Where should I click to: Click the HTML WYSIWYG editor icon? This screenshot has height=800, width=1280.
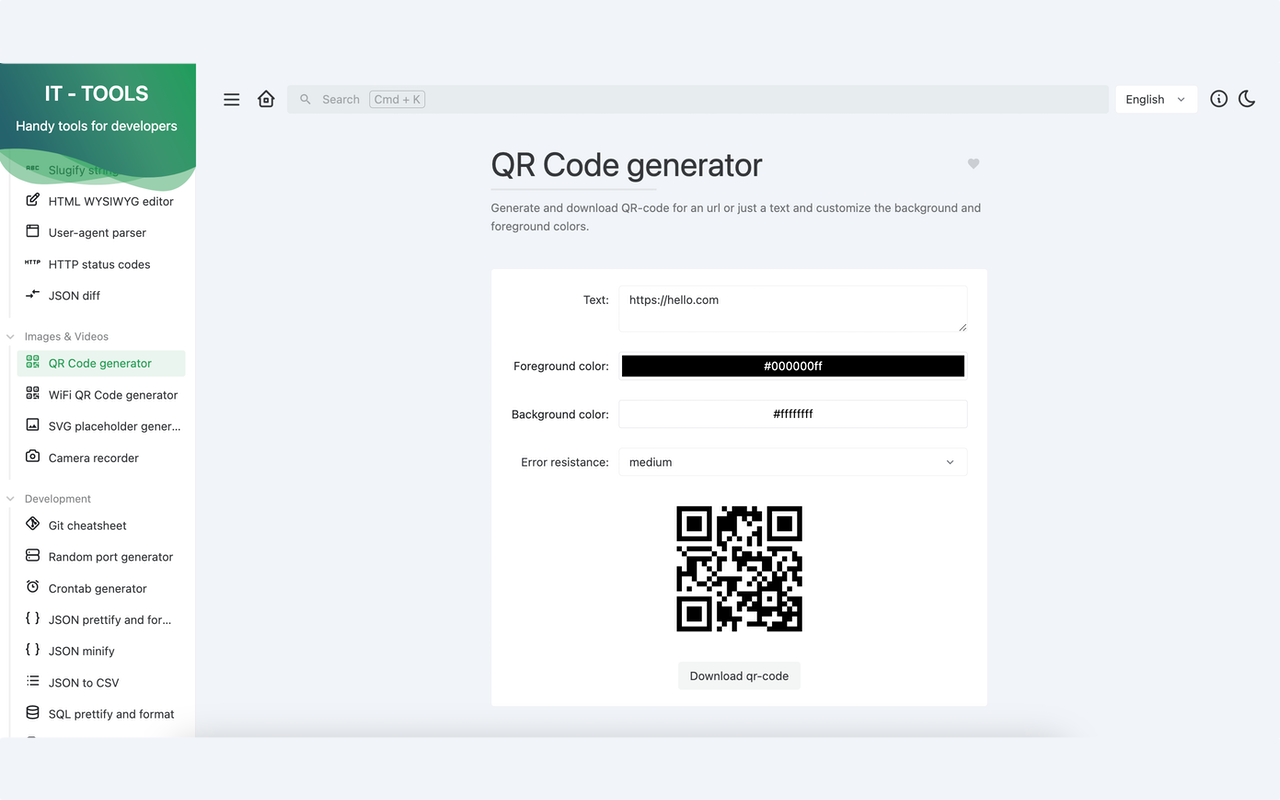click(x=33, y=201)
